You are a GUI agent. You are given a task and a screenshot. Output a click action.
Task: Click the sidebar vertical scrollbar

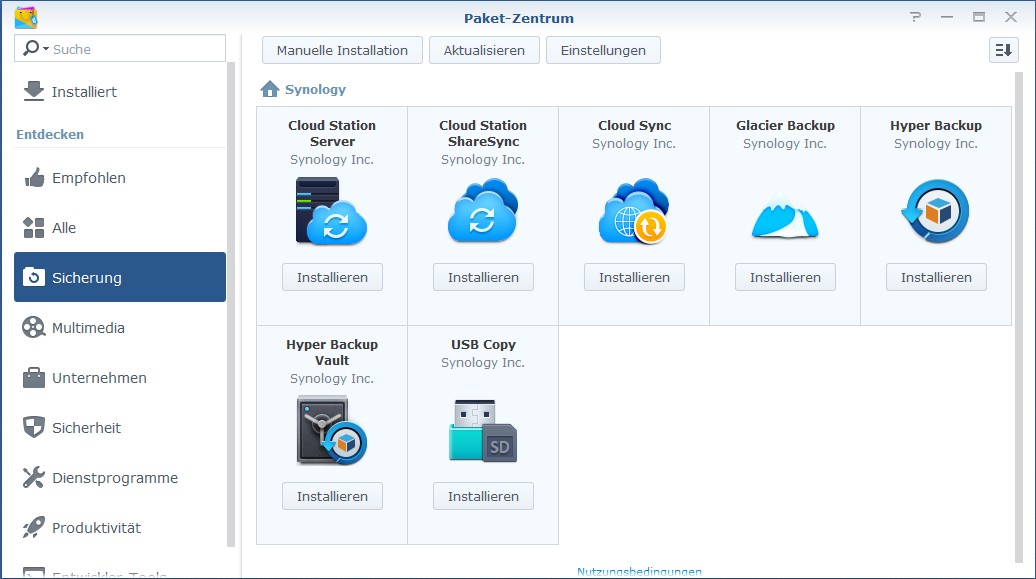[231, 304]
